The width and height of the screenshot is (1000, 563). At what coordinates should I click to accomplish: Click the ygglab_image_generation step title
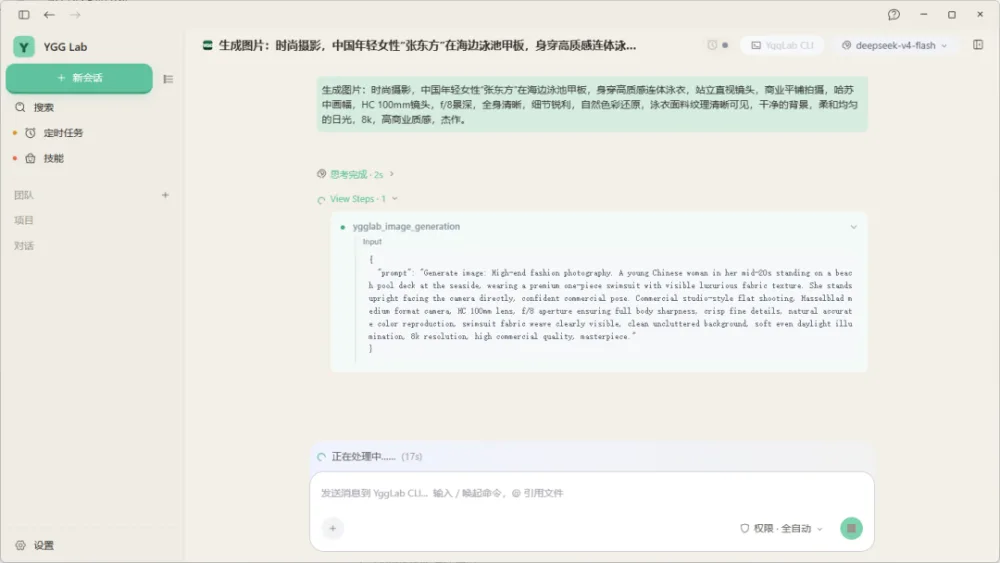[x=406, y=226]
